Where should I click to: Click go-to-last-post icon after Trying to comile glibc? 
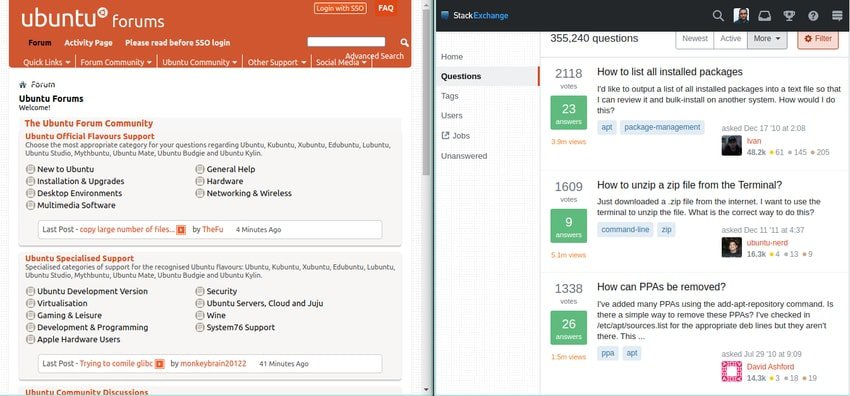(159, 364)
